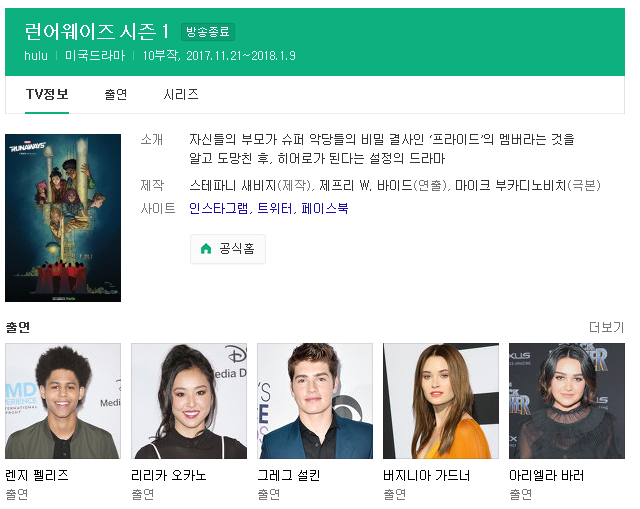Open 리리카 오카노 cast photo
This screenshot has width=640, height=509.
click(189, 401)
